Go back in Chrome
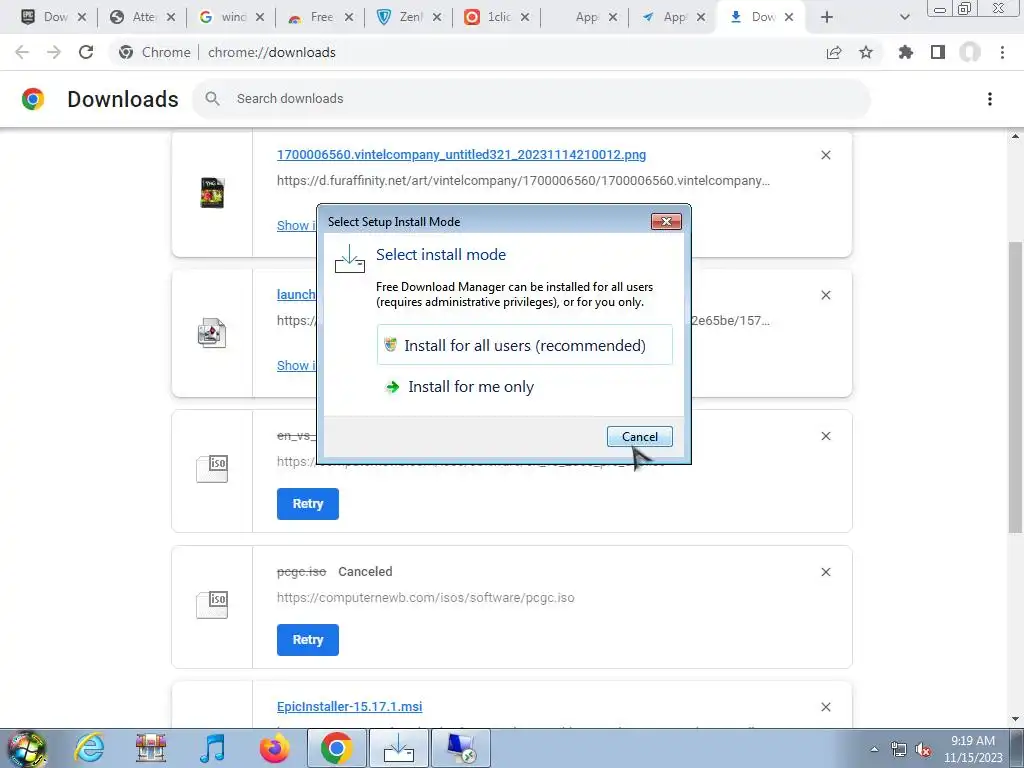 pyautogui.click(x=22, y=52)
